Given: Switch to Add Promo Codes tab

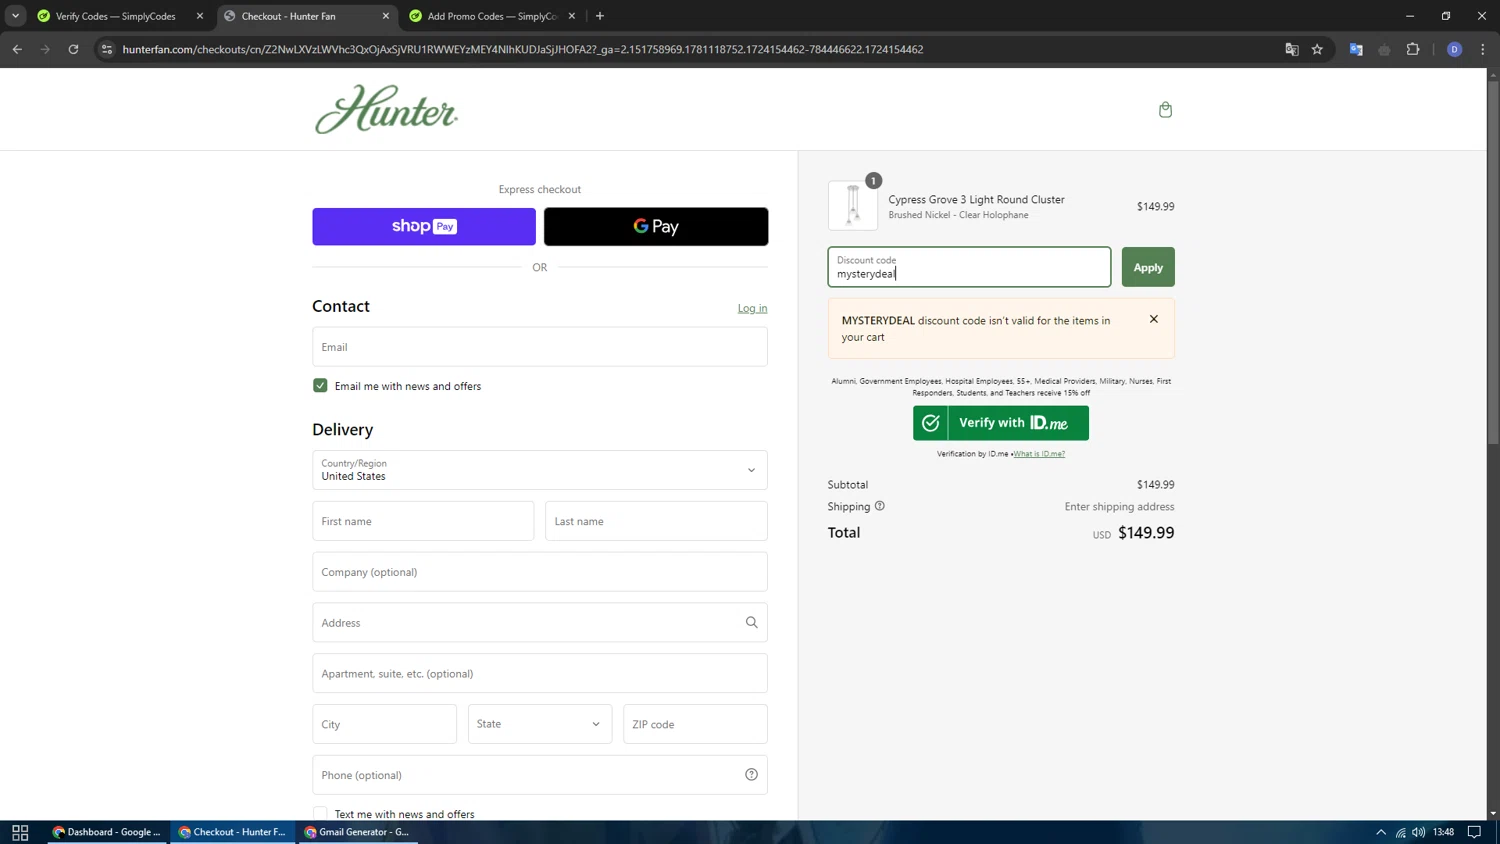Looking at the screenshot, I should [493, 16].
